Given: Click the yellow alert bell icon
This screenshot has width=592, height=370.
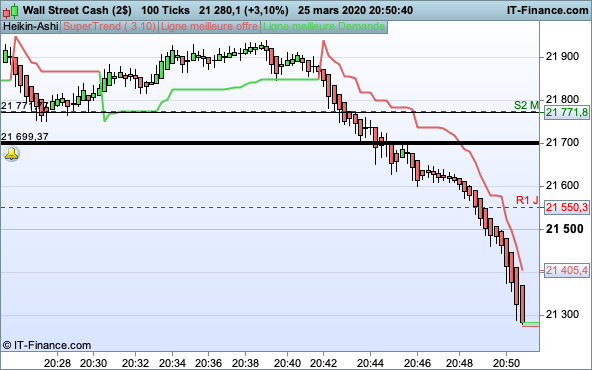Looking at the screenshot, I should 12,154.
